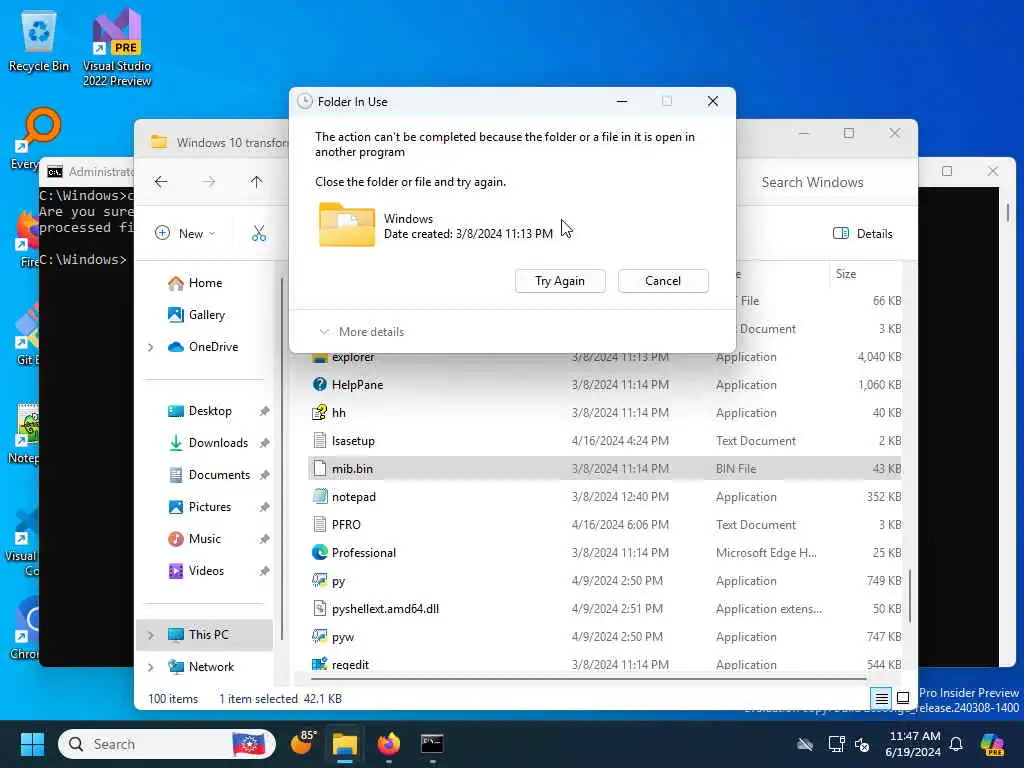
Task: Expand the OneDrive tree node
Action: pos(151,347)
